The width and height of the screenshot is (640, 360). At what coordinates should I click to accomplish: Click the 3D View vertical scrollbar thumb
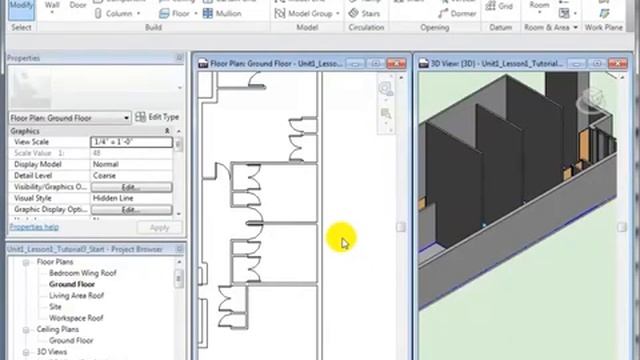coord(622,227)
